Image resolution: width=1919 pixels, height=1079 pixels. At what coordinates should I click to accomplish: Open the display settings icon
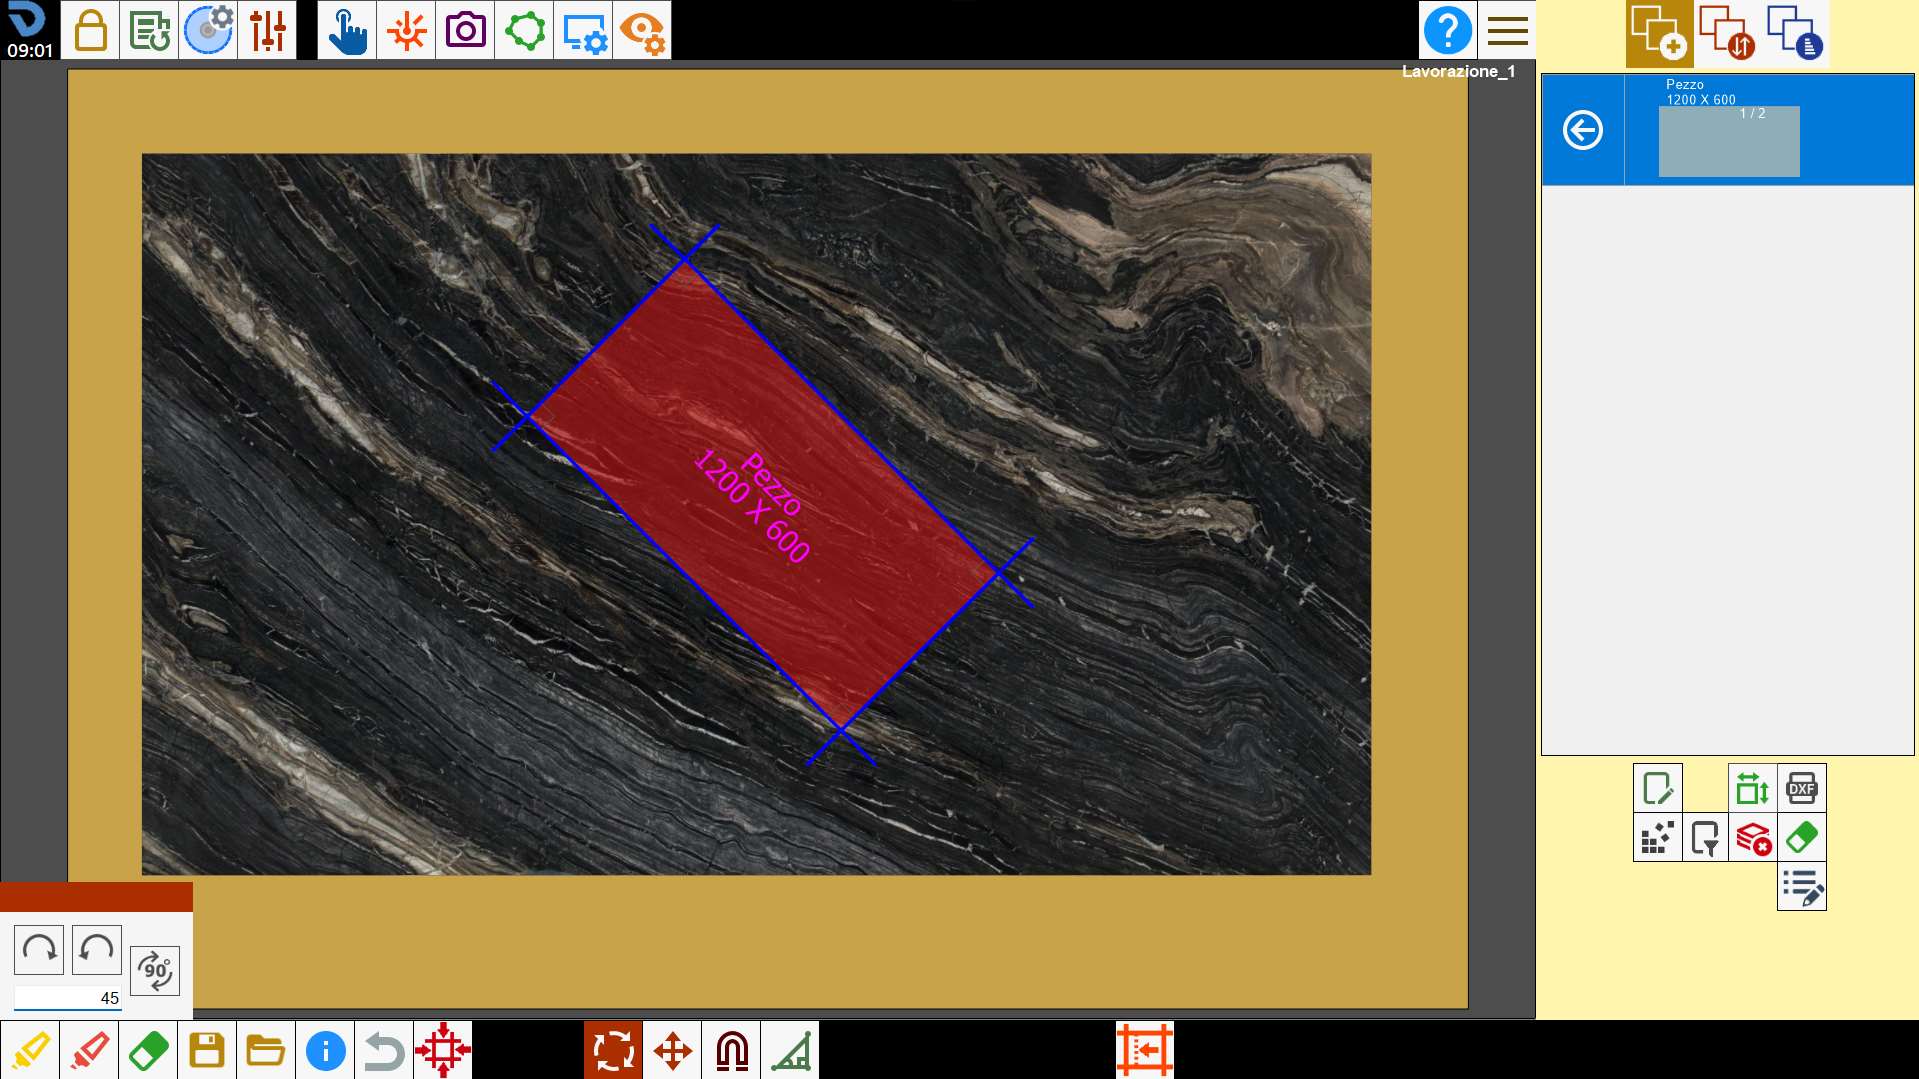pyautogui.click(x=583, y=30)
